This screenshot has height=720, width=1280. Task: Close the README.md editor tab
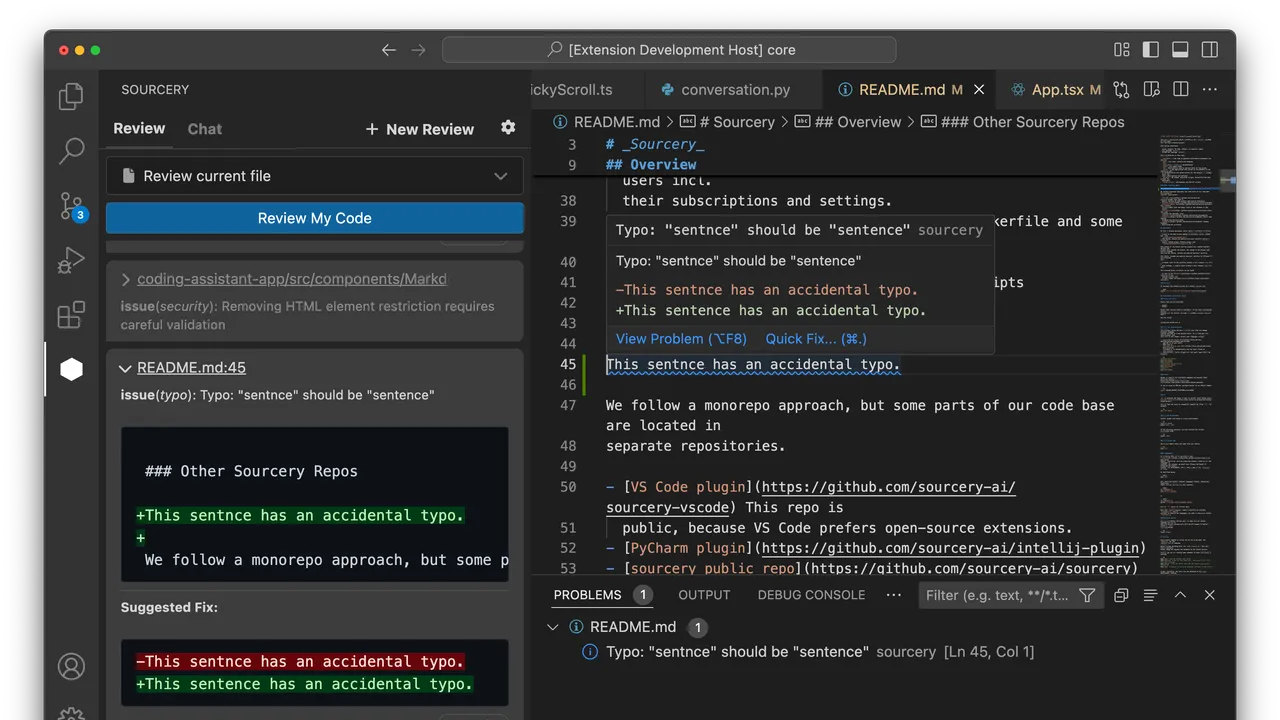coord(979,89)
